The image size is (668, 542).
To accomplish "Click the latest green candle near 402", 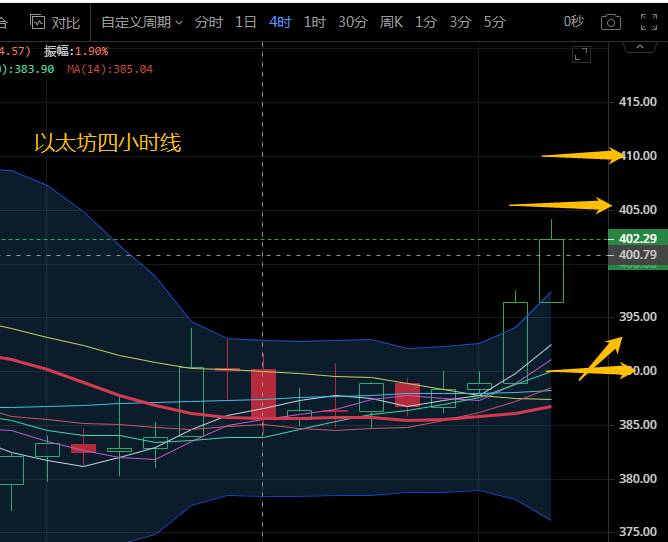I will 551,271.
